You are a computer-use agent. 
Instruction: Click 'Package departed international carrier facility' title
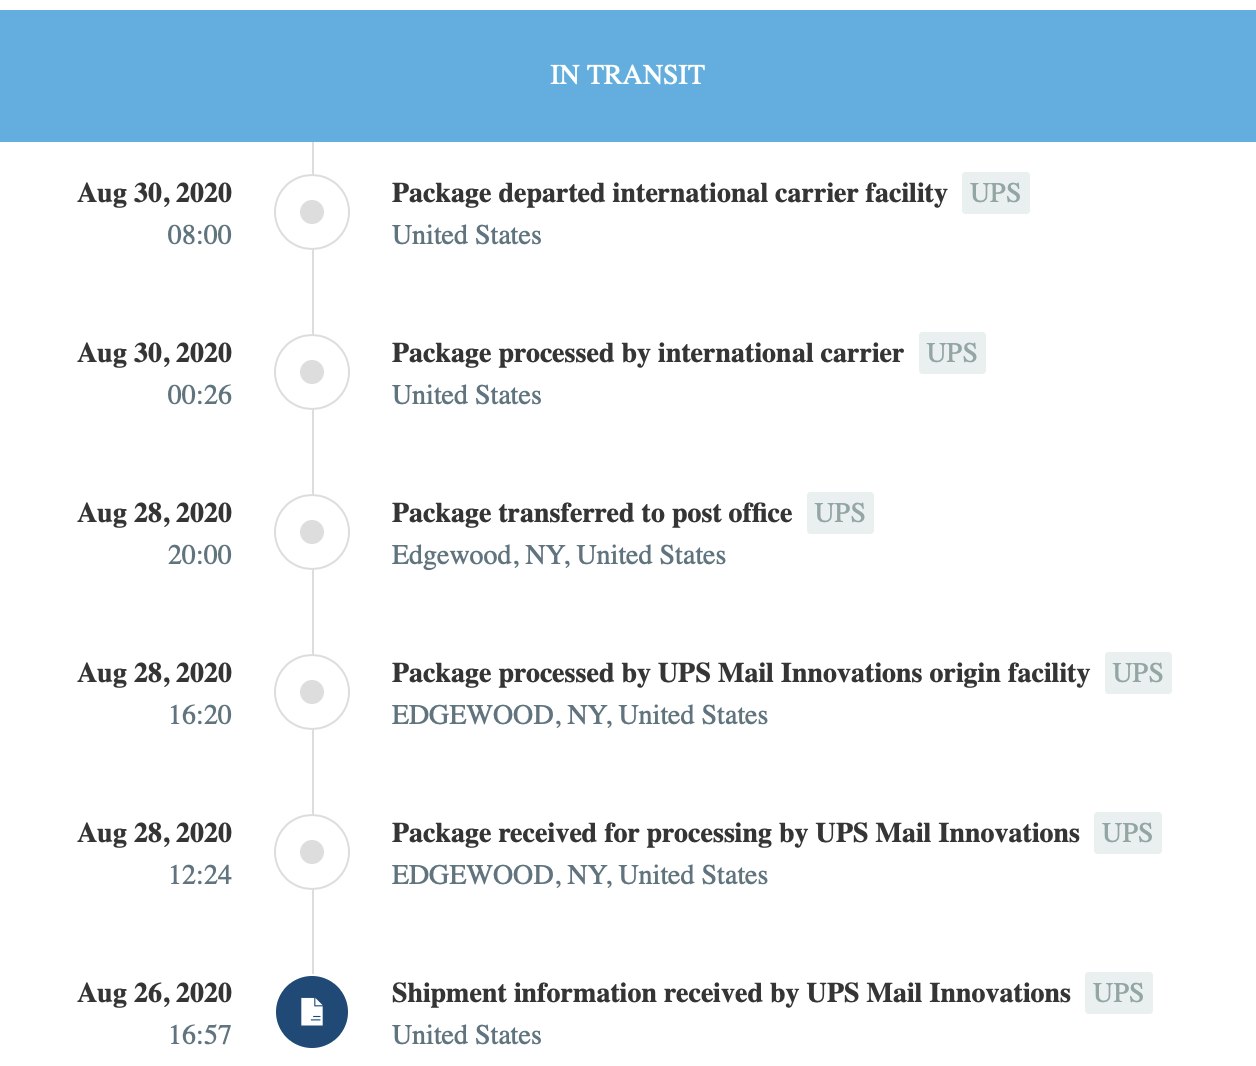pos(669,193)
